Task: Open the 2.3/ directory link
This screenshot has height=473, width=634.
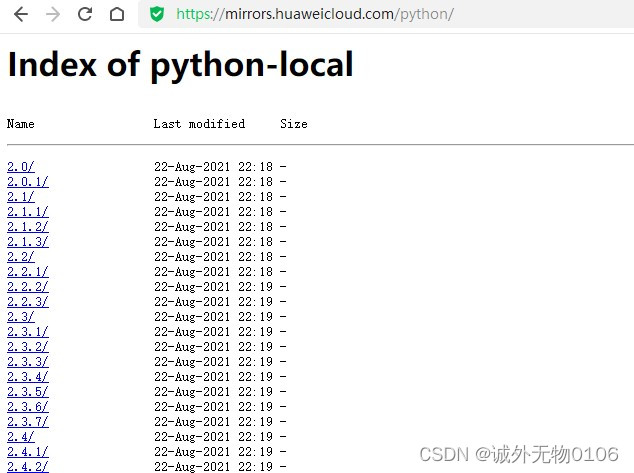Action: [x=21, y=317]
